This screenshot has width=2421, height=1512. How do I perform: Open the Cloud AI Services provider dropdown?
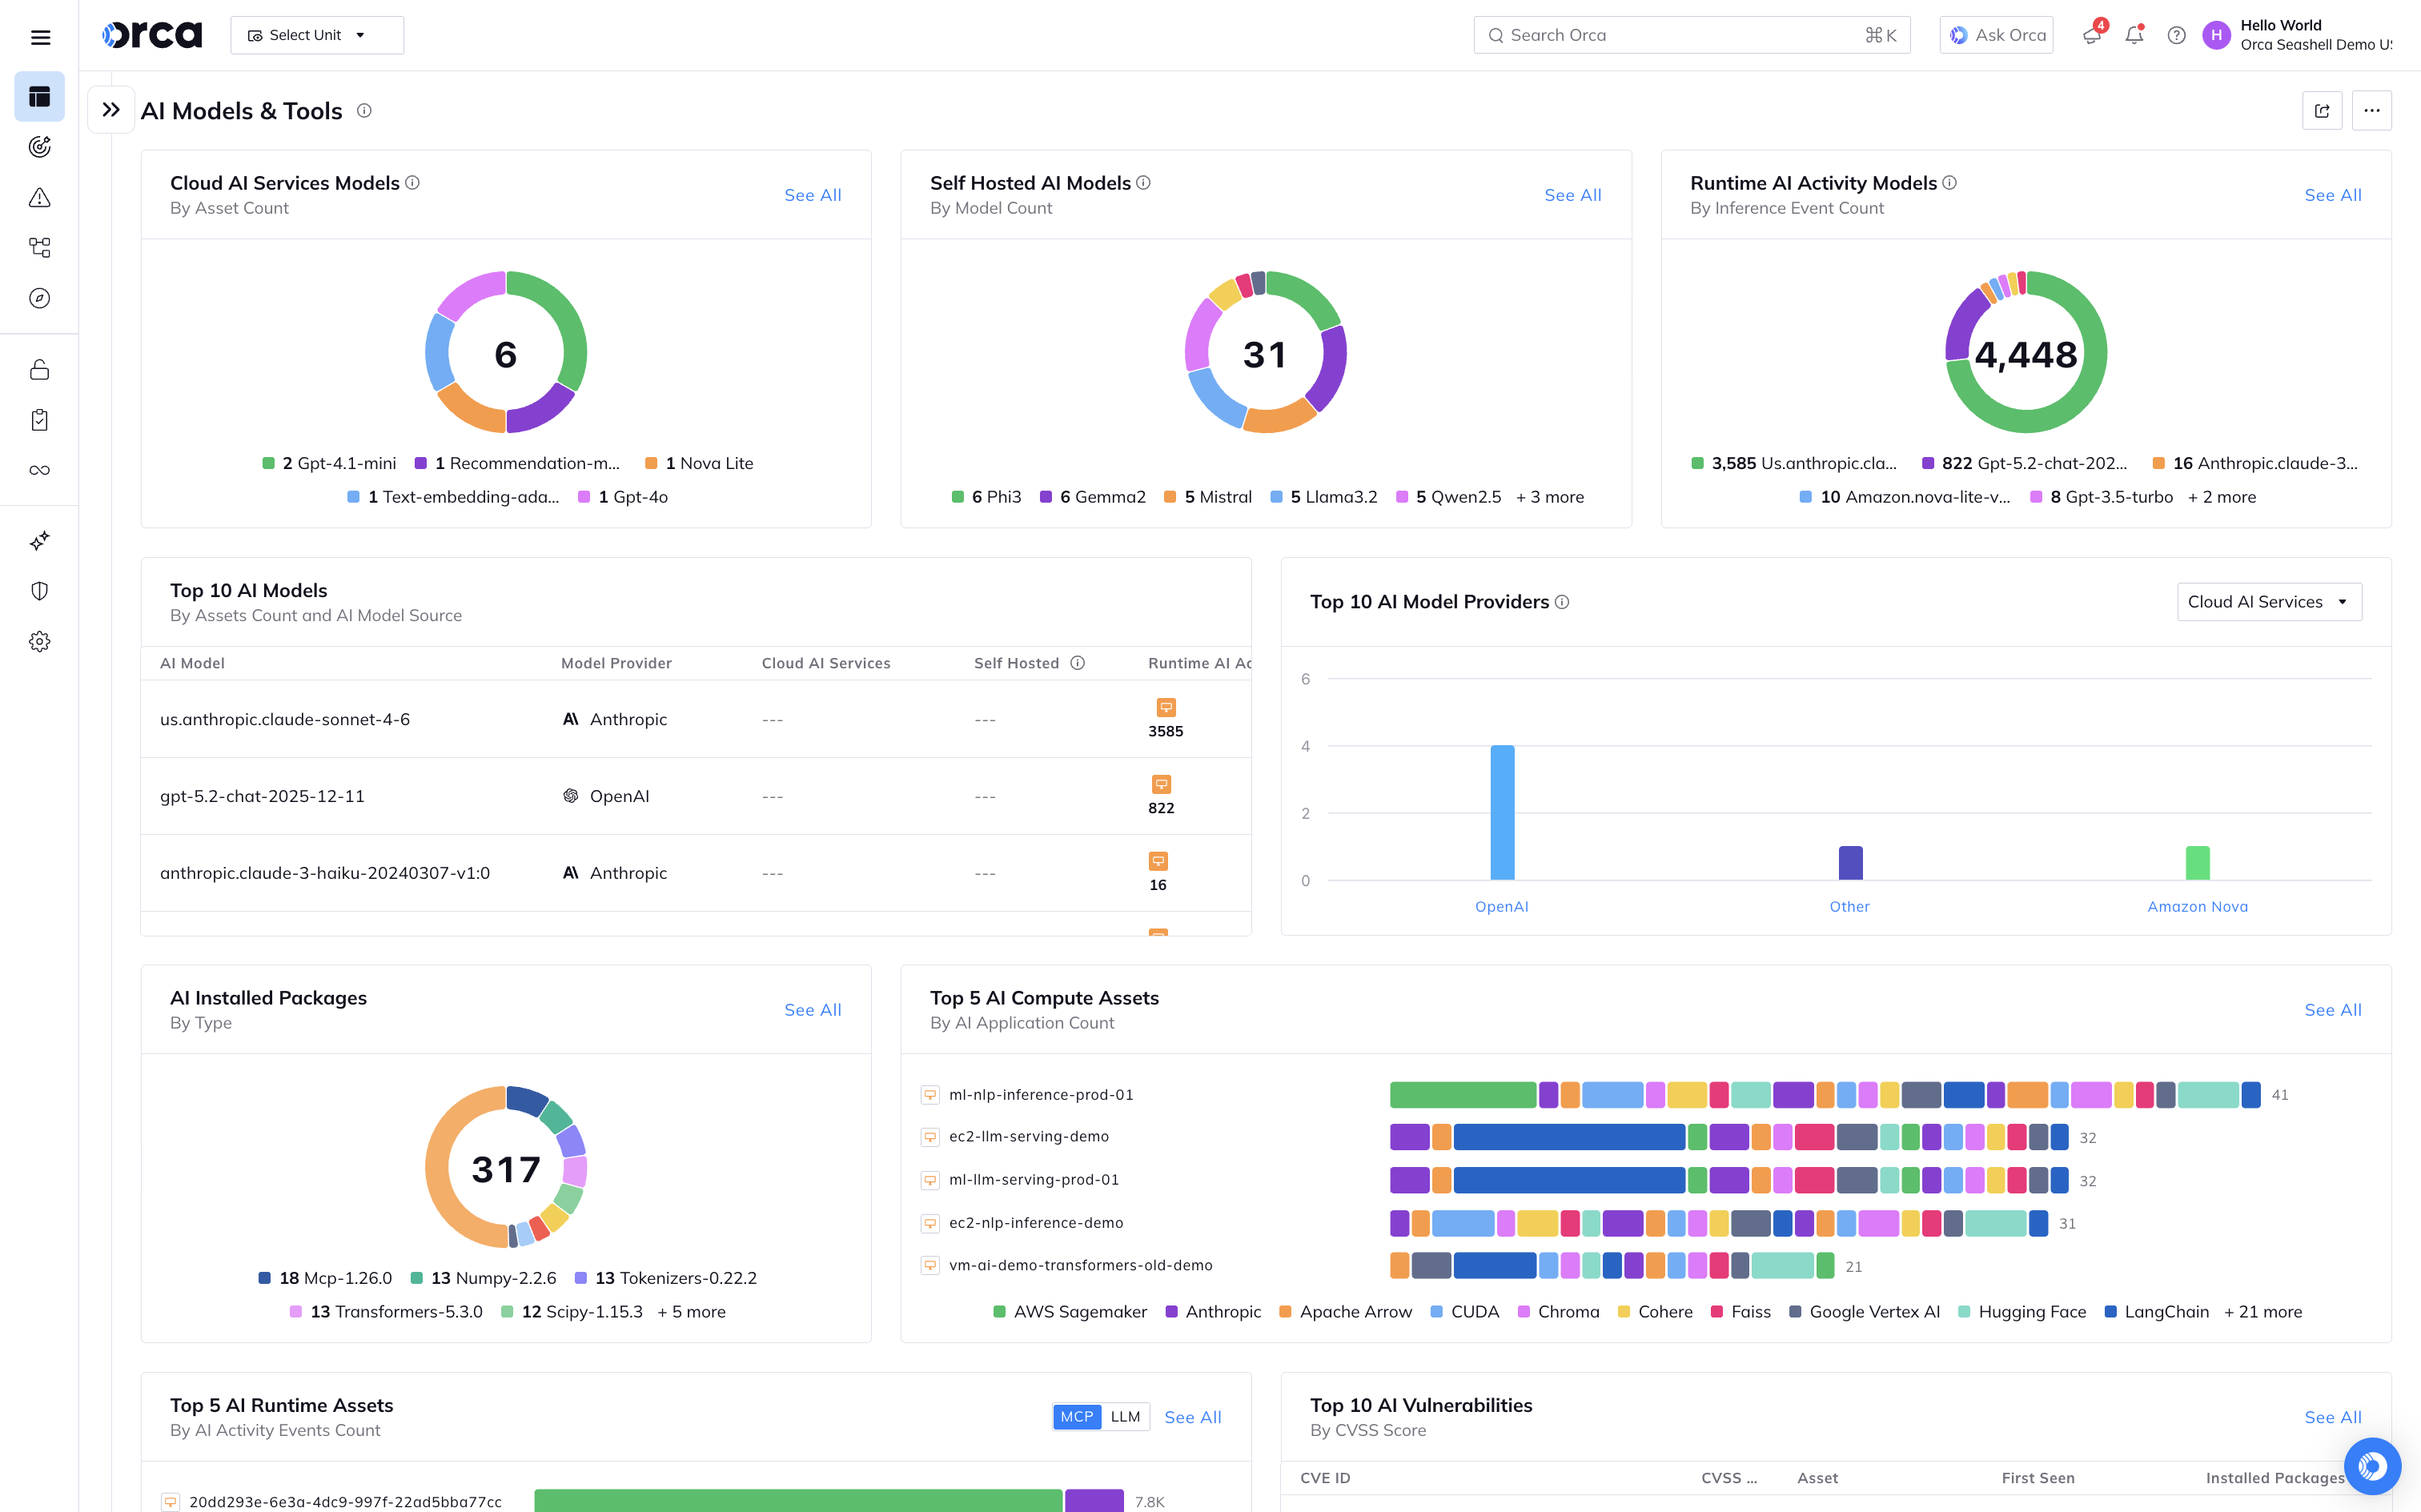(x=2268, y=601)
